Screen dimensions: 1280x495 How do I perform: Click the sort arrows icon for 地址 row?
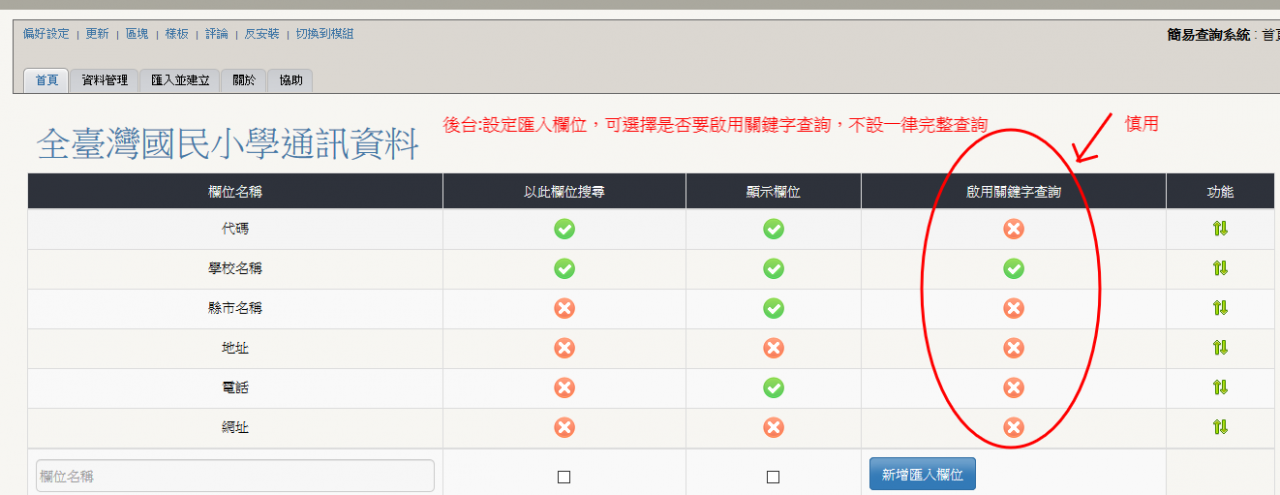1220,348
